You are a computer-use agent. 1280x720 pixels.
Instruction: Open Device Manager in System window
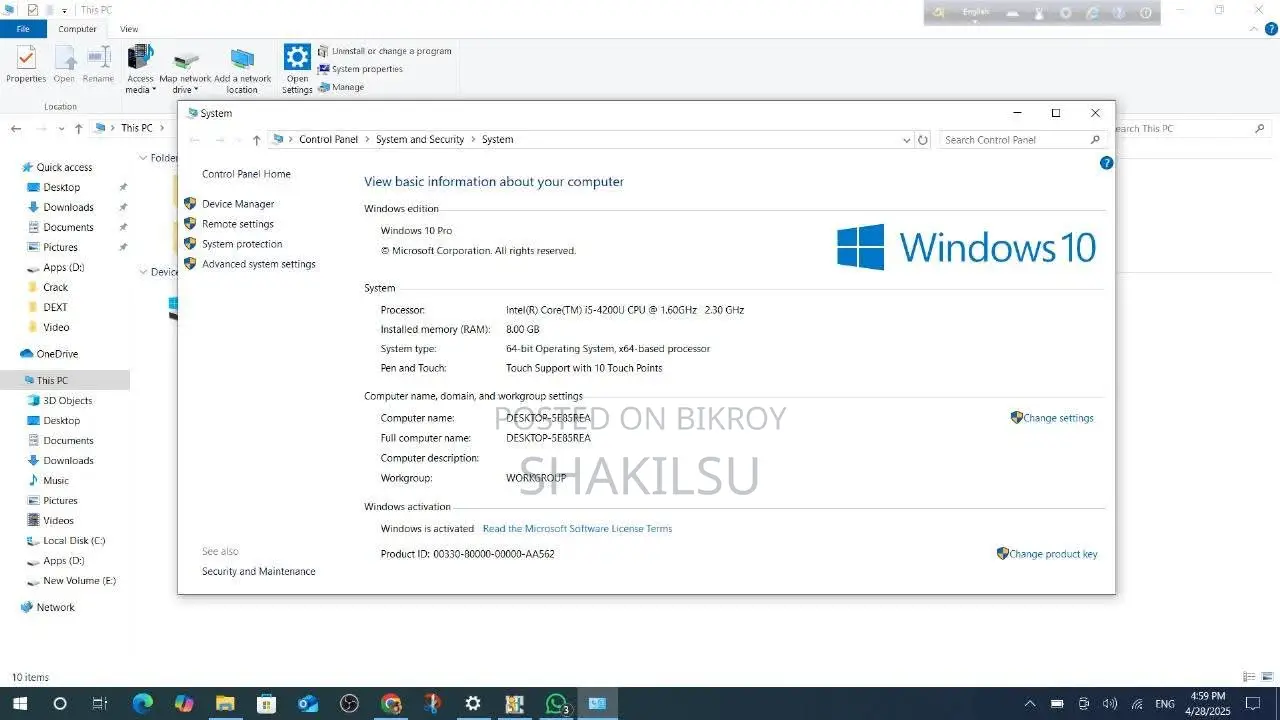[x=238, y=204]
